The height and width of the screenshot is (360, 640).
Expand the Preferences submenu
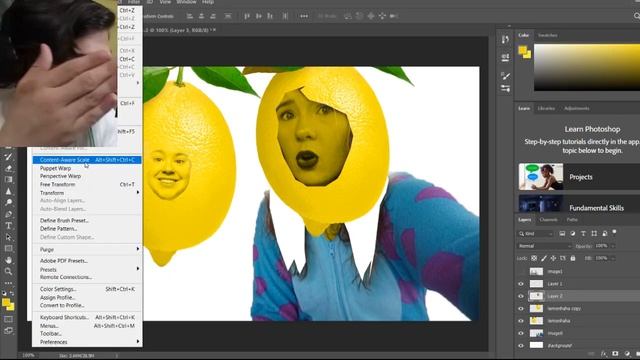point(87,342)
